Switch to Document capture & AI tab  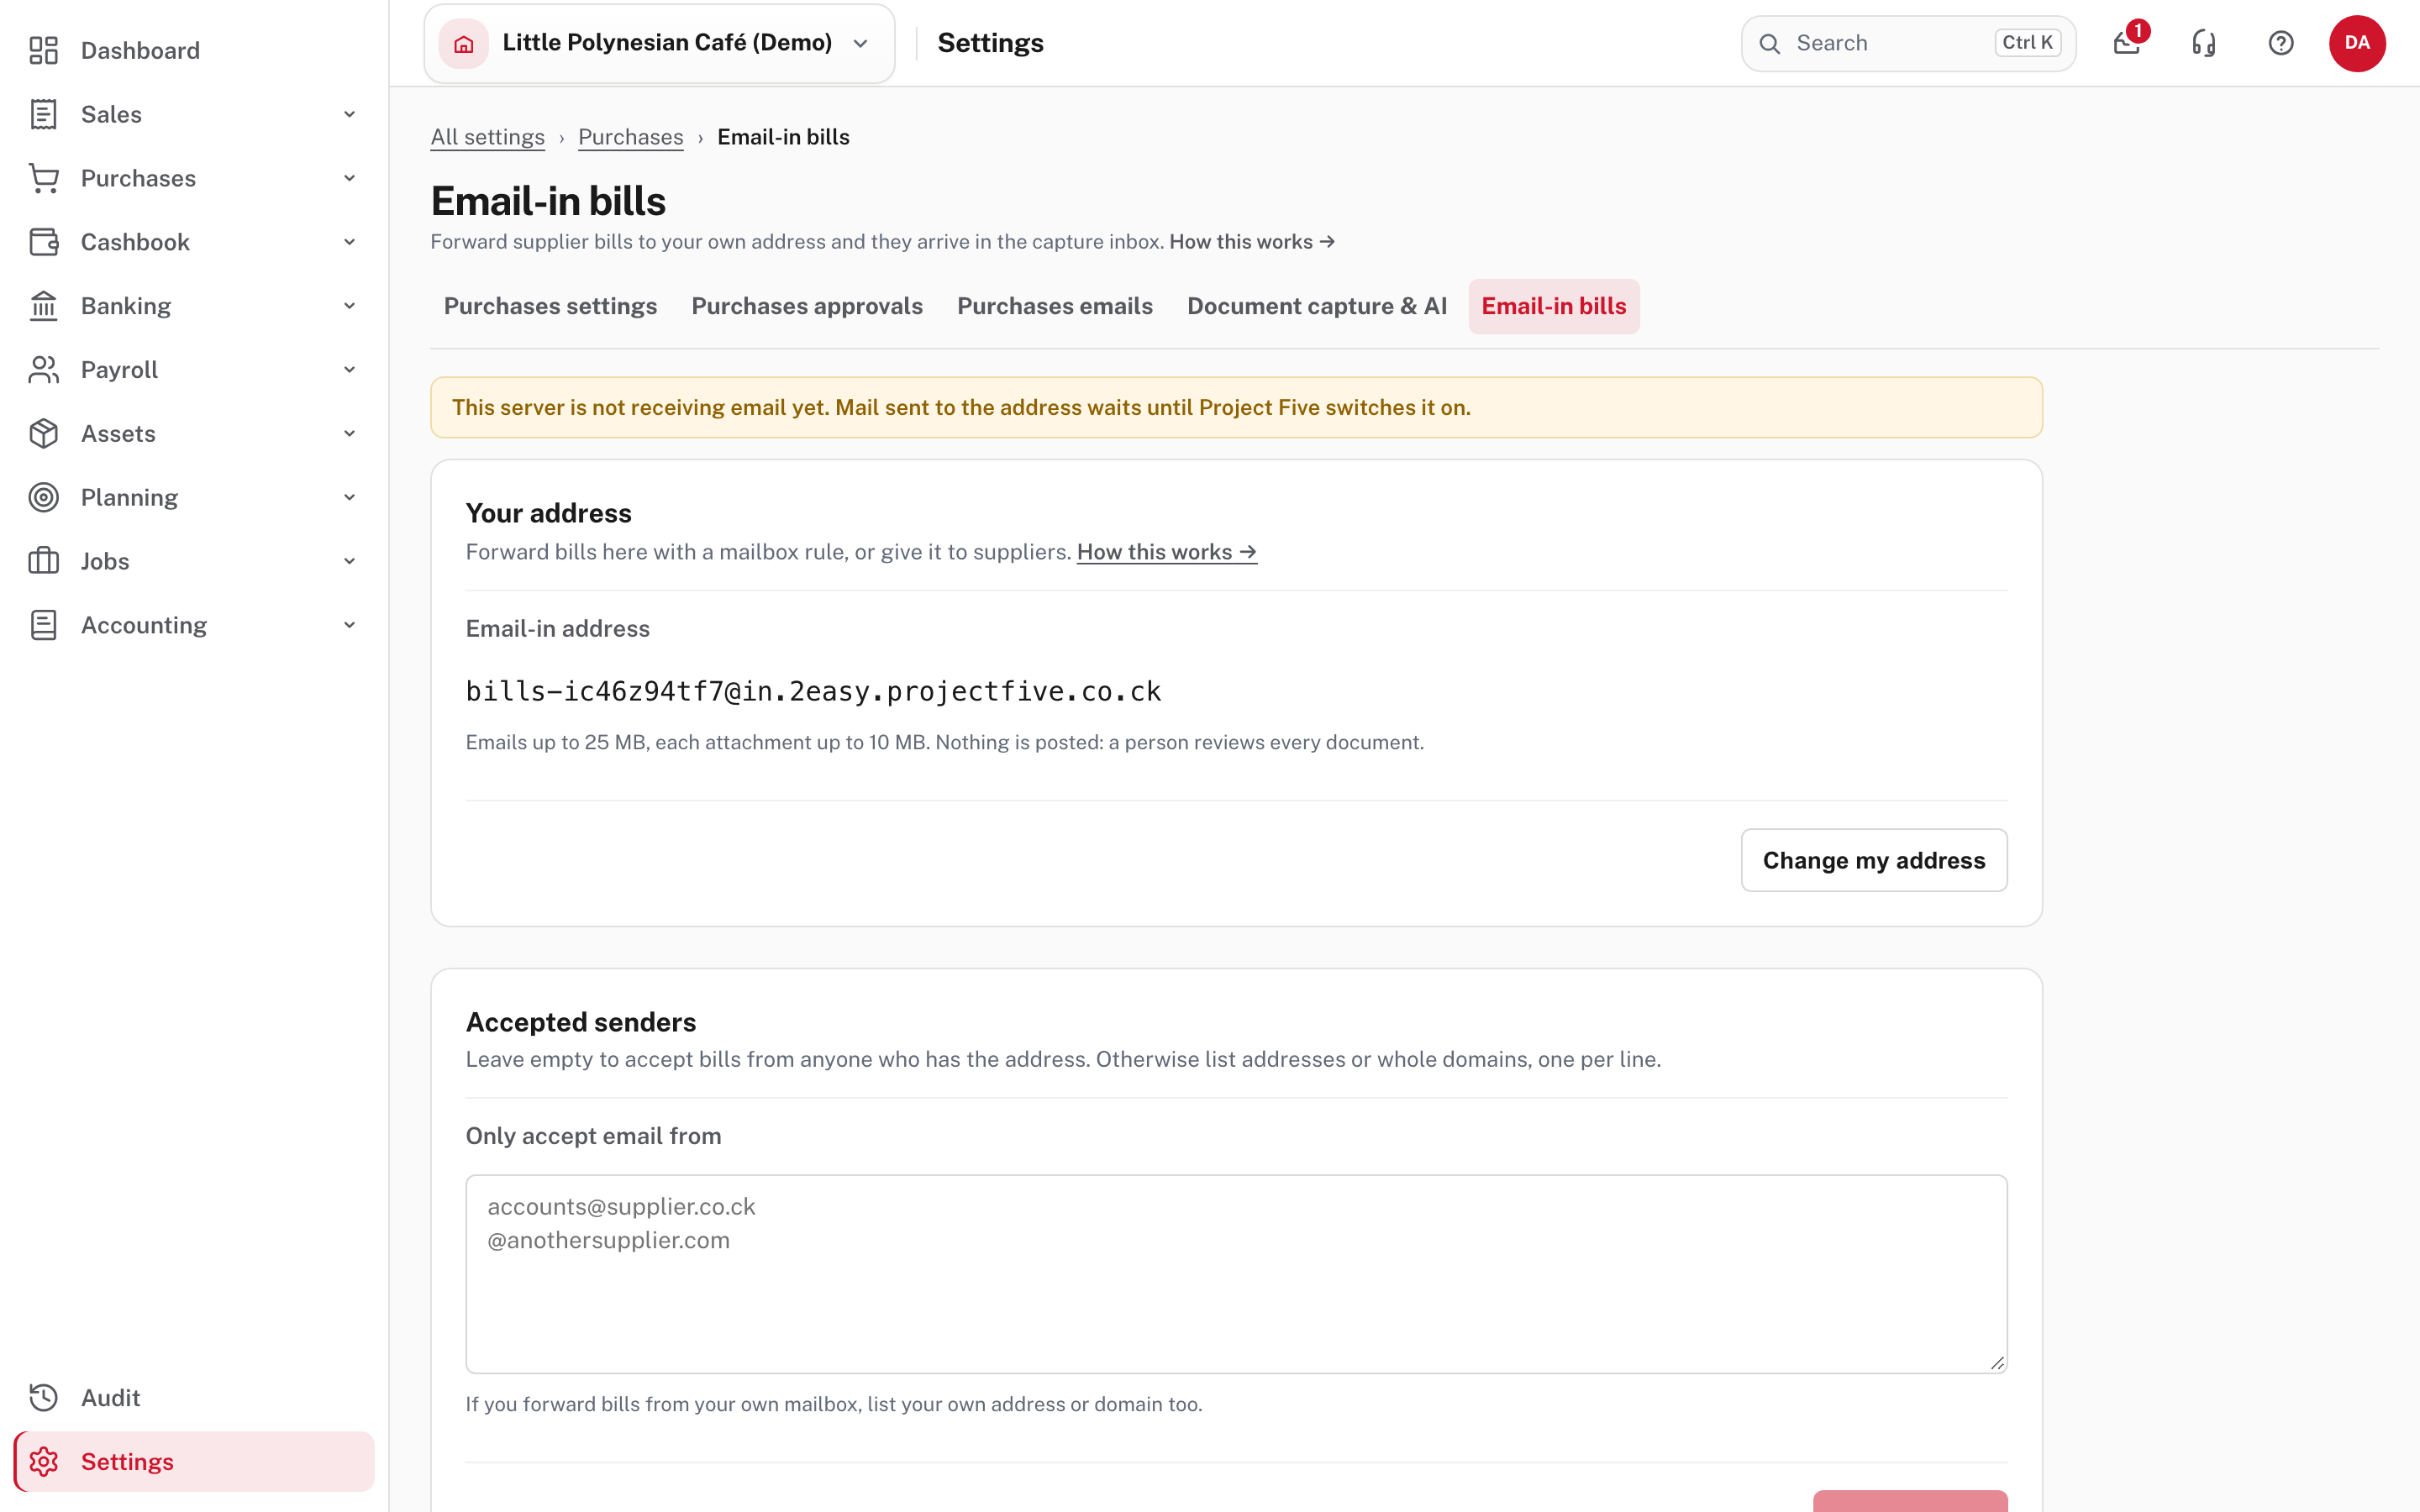[1317, 306]
